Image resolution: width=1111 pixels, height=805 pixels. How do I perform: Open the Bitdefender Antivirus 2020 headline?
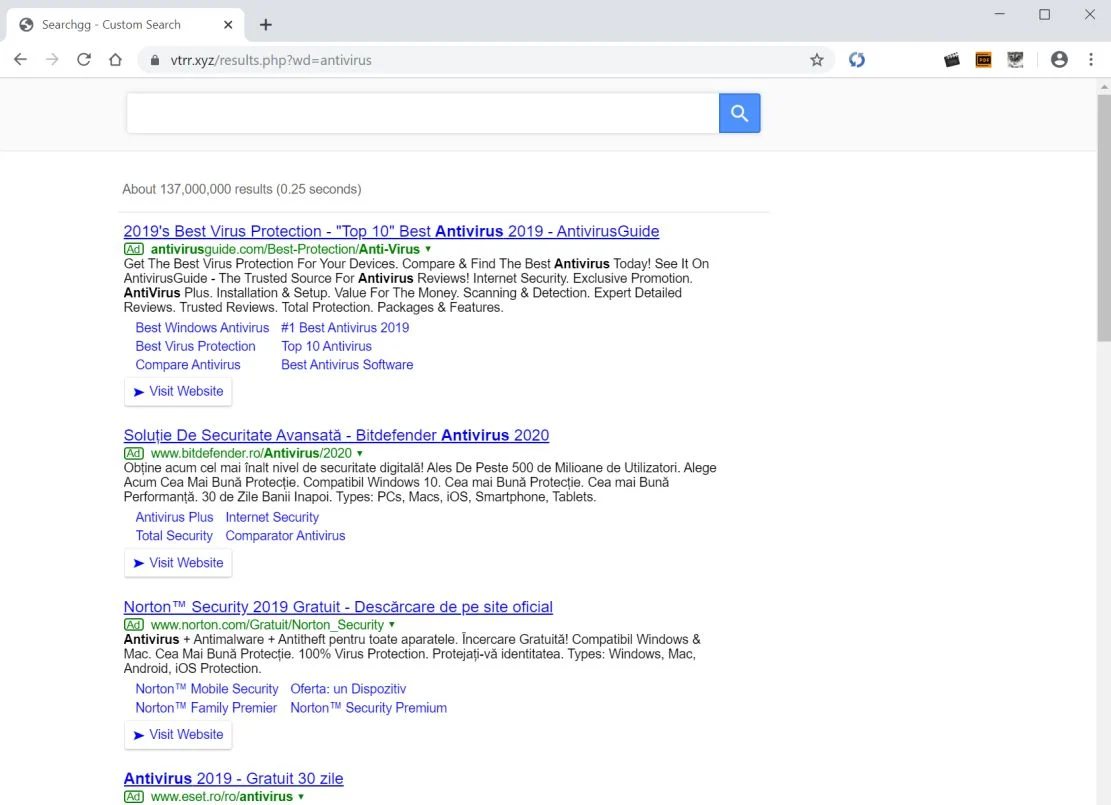pyautogui.click(x=336, y=435)
